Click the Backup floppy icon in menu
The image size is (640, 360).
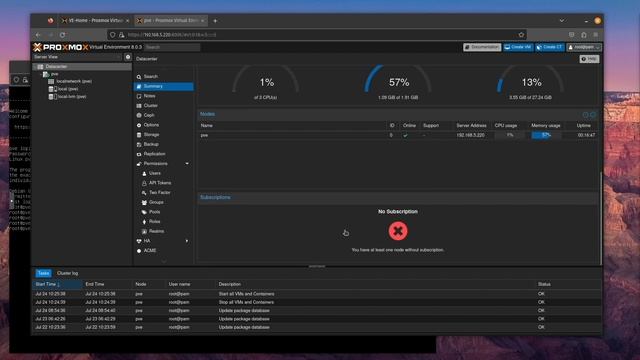point(139,144)
